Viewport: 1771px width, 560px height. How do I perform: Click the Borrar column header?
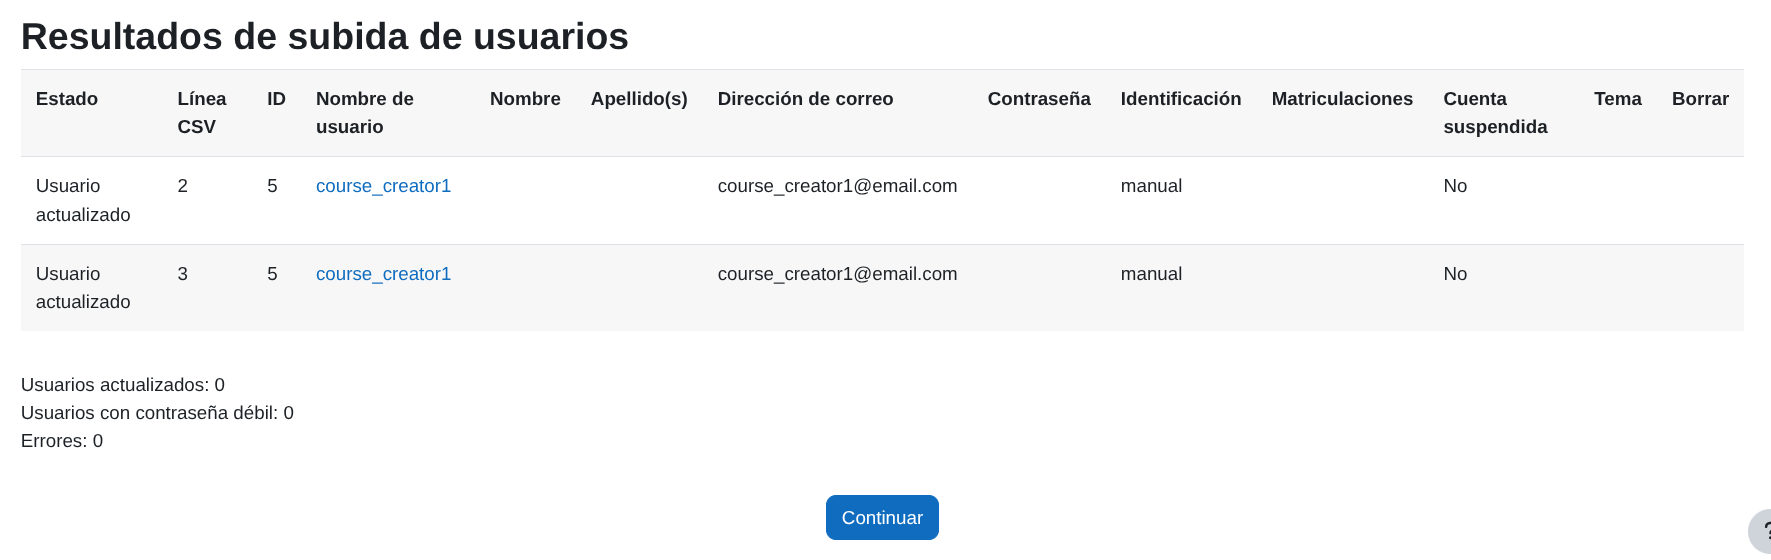click(x=1699, y=99)
